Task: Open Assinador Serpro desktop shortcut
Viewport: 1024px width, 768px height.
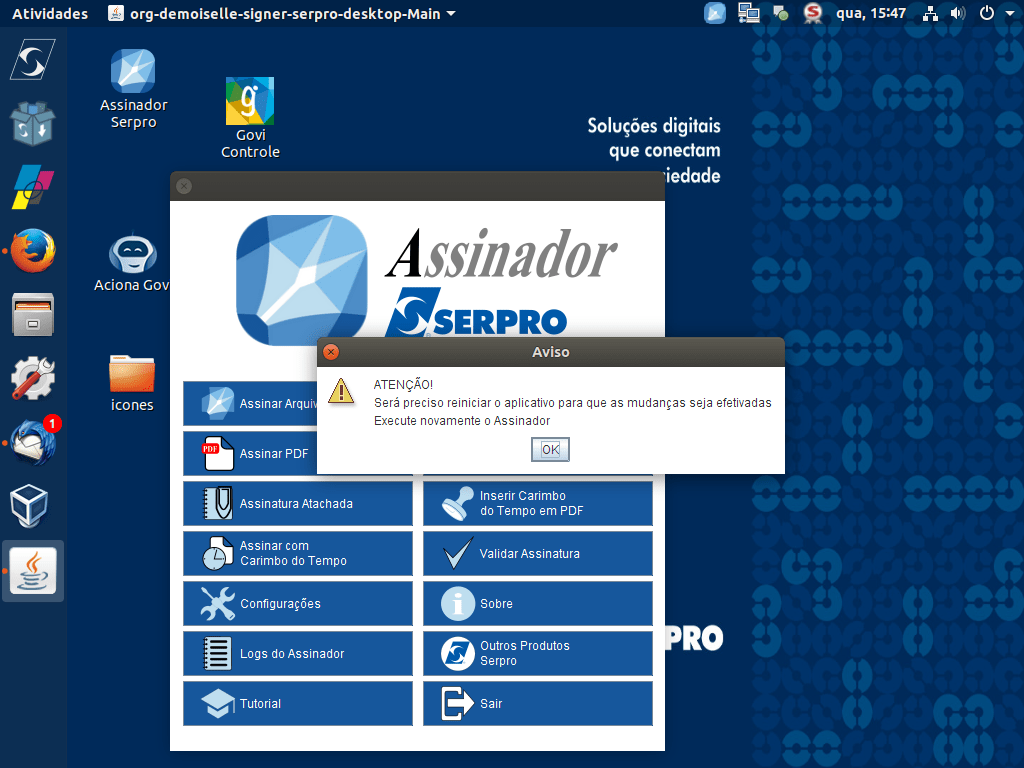Action: coord(133,89)
